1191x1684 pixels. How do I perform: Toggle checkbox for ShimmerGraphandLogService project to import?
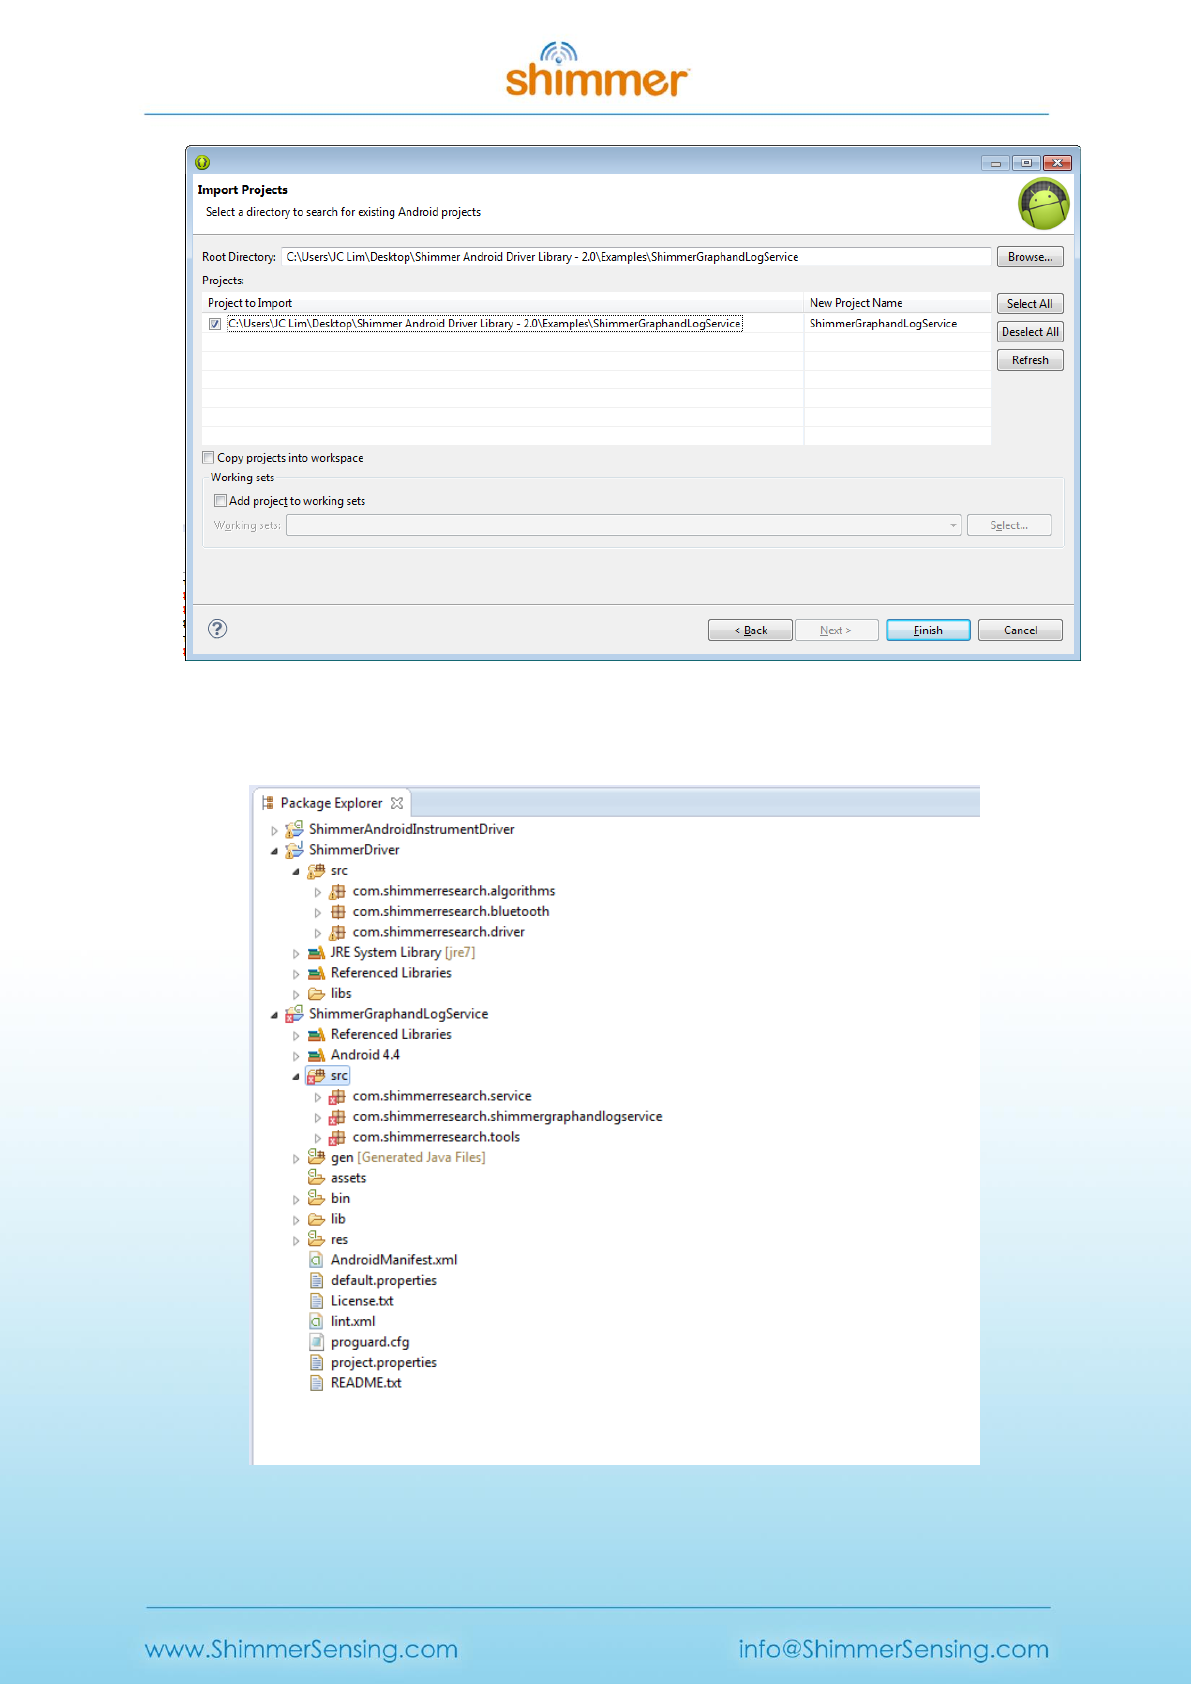point(215,324)
